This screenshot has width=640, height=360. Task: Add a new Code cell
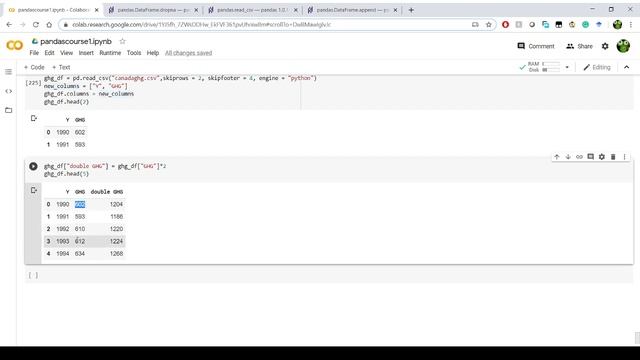click(x=34, y=67)
